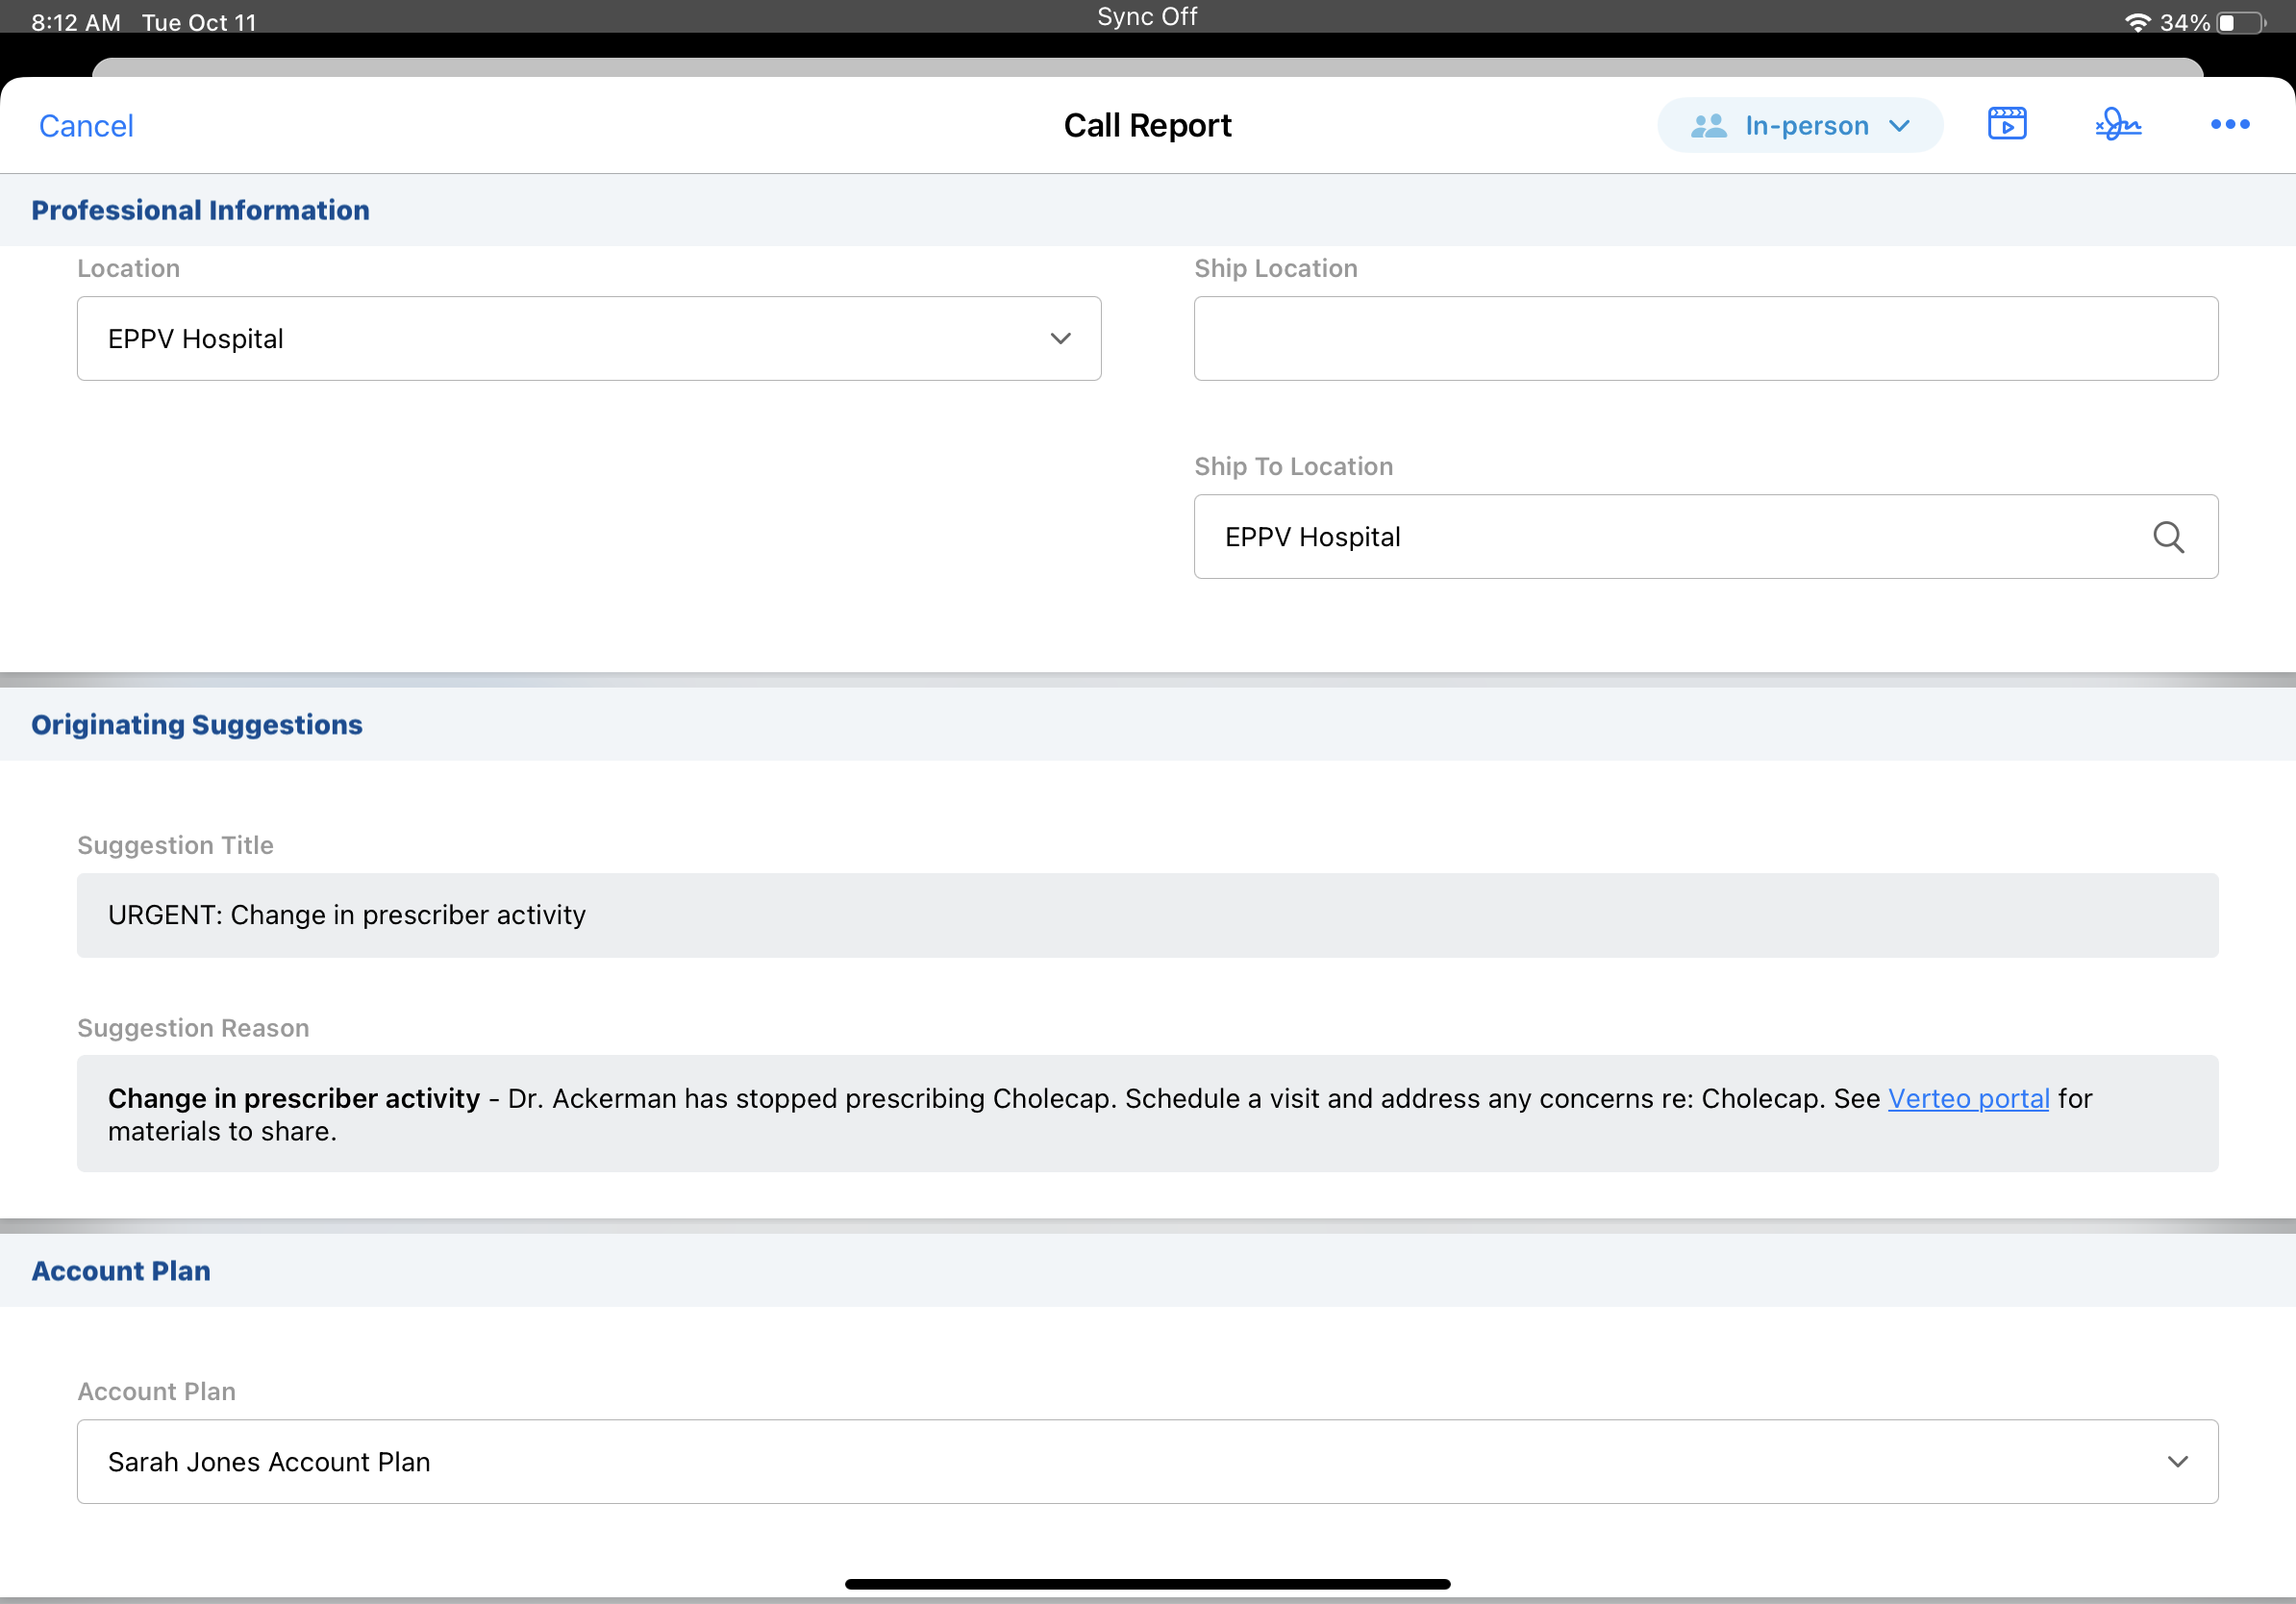The width and height of the screenshot is (2296, 1604).
Task: Click the Ship To Location text field
Action: (x=1650, y=537)
